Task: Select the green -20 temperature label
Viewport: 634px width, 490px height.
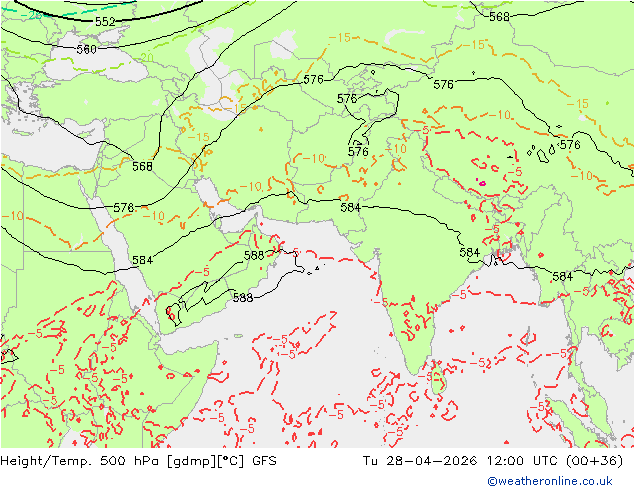Action: (x=145, y=57)
